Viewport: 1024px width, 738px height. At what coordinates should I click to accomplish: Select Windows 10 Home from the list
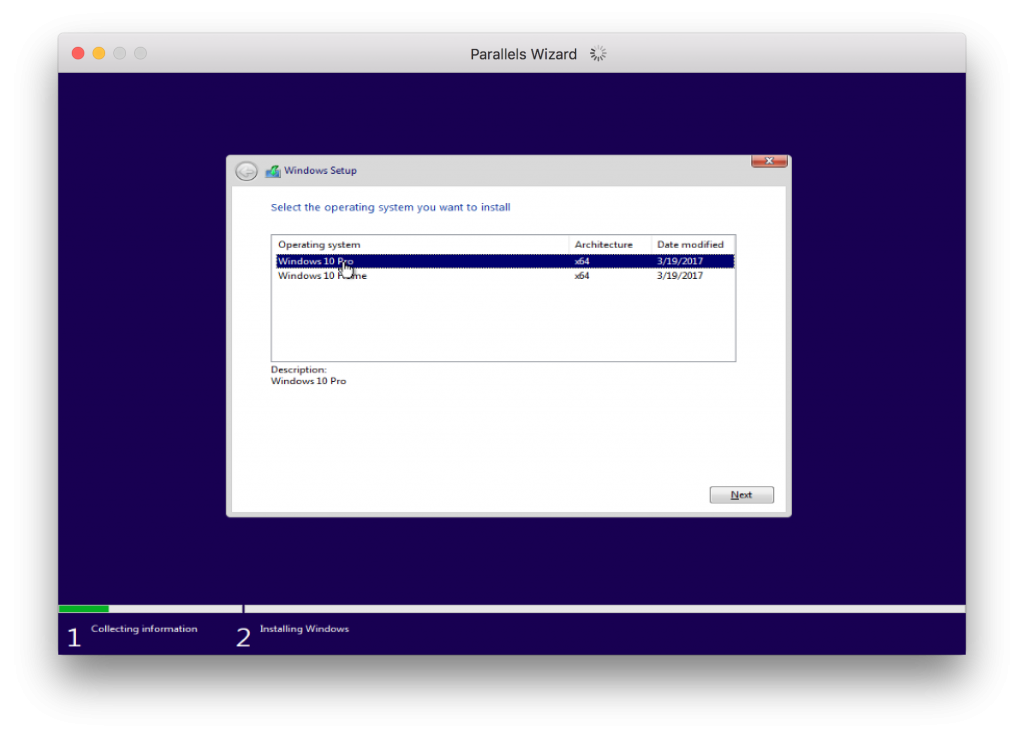coord(320,275)
